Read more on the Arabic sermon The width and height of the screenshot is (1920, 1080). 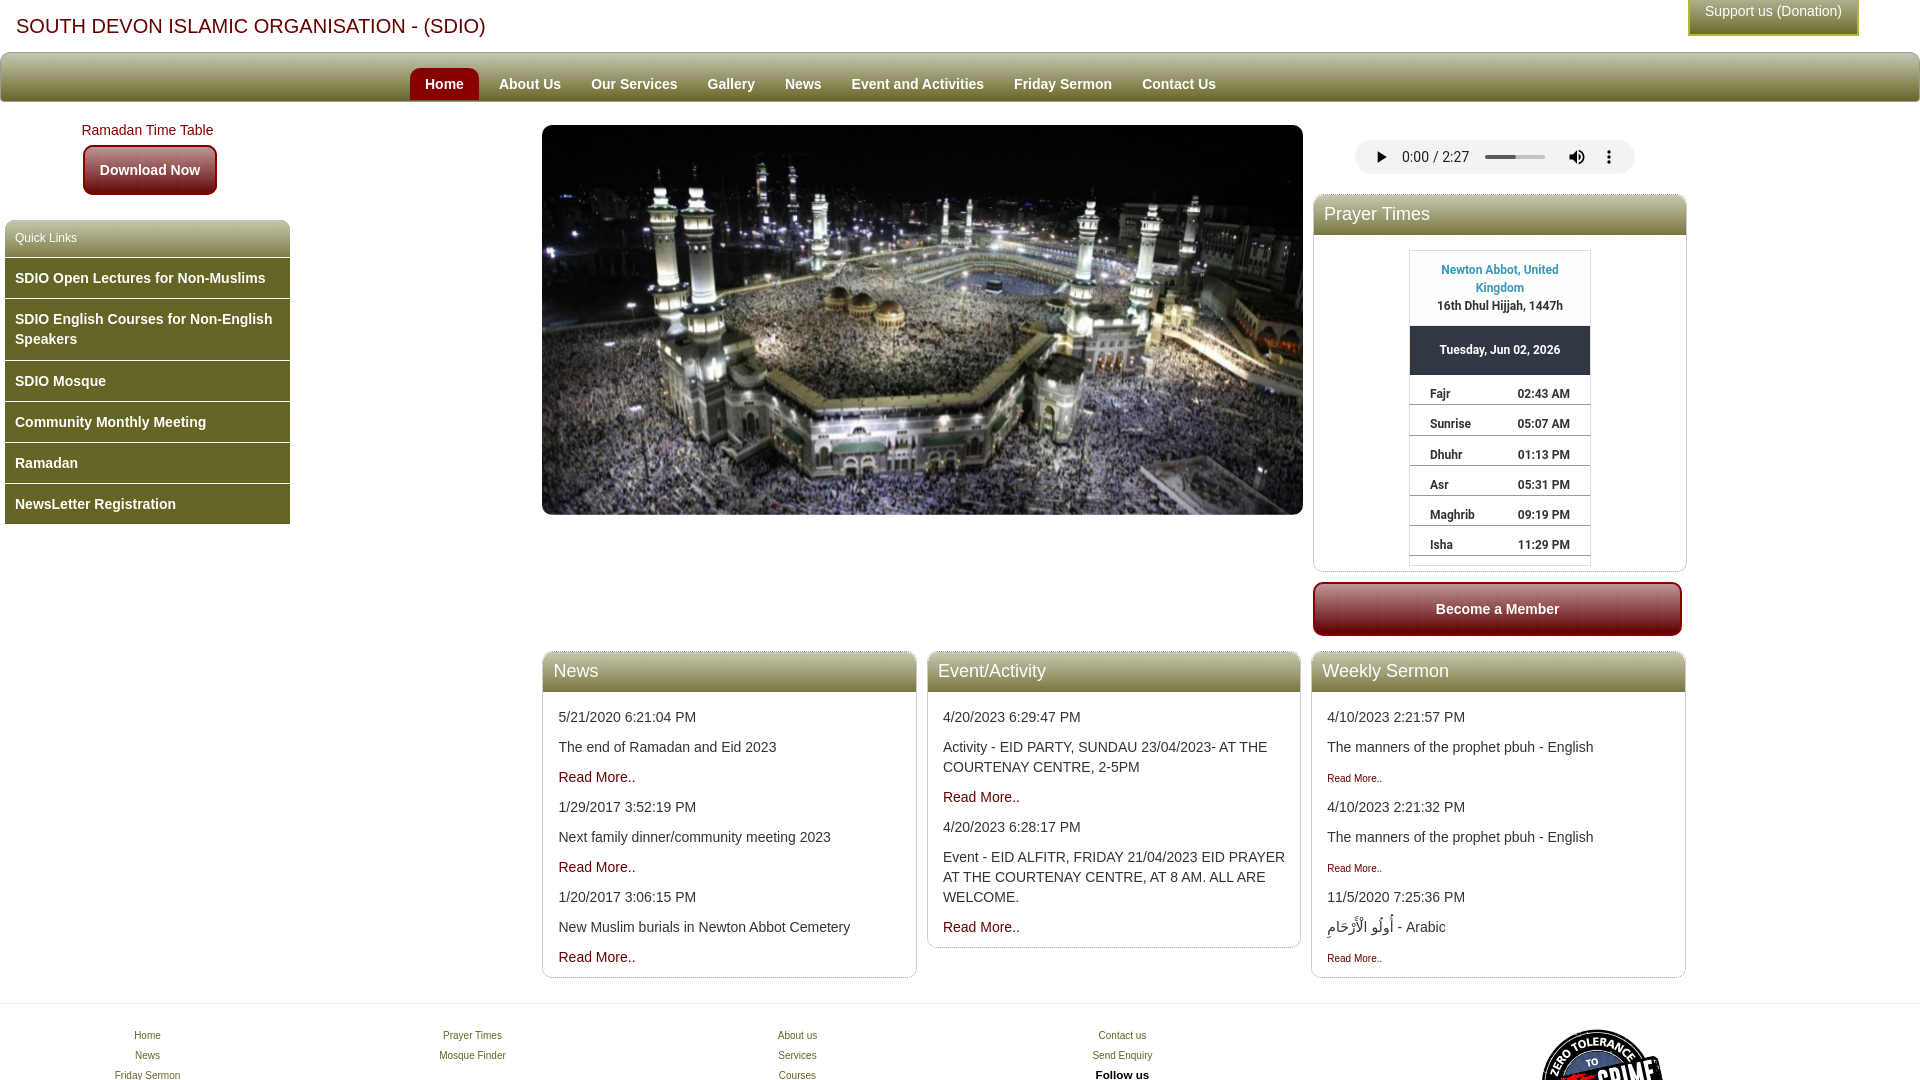pos(1354,958)
